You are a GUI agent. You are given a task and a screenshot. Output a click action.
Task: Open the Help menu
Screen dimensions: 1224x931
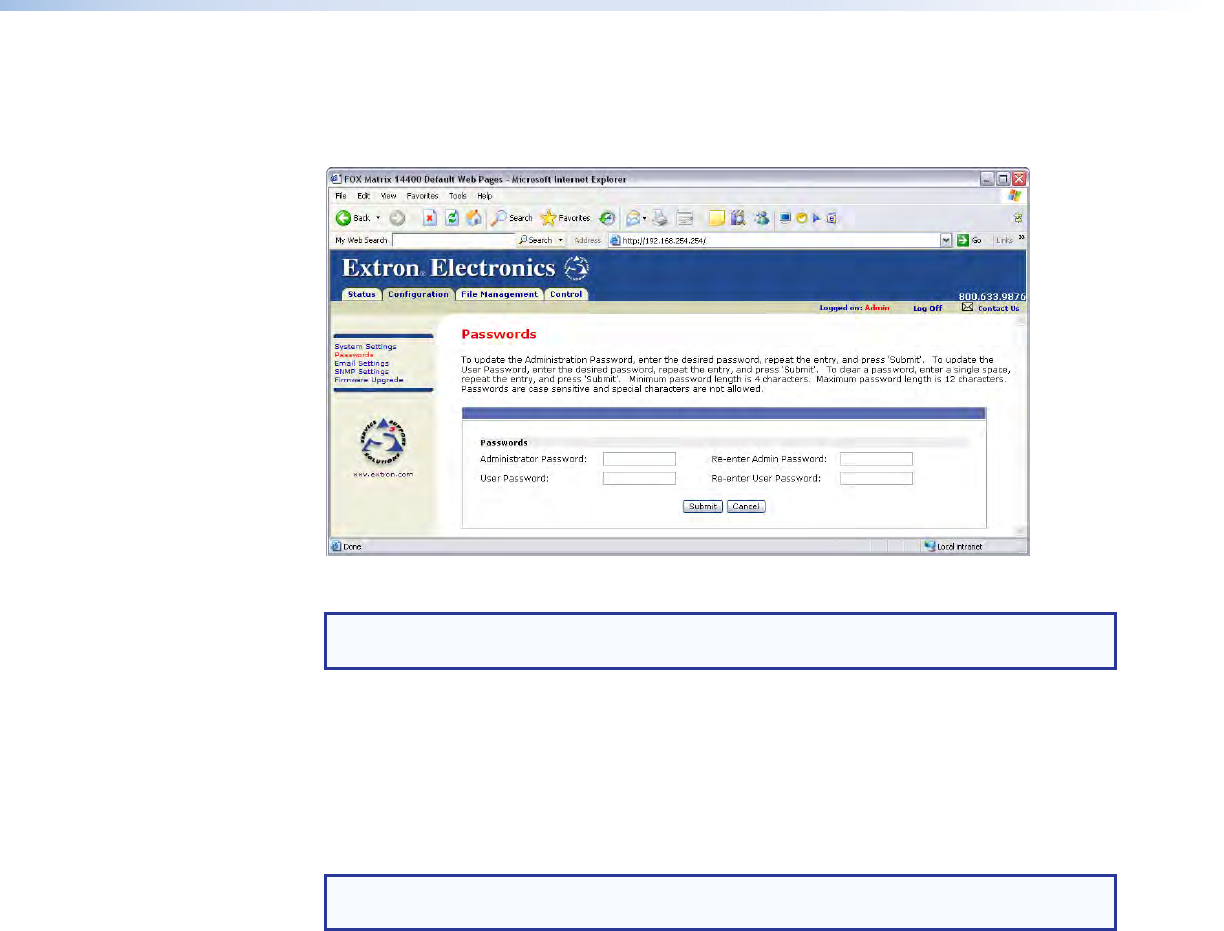pos(484,196)
